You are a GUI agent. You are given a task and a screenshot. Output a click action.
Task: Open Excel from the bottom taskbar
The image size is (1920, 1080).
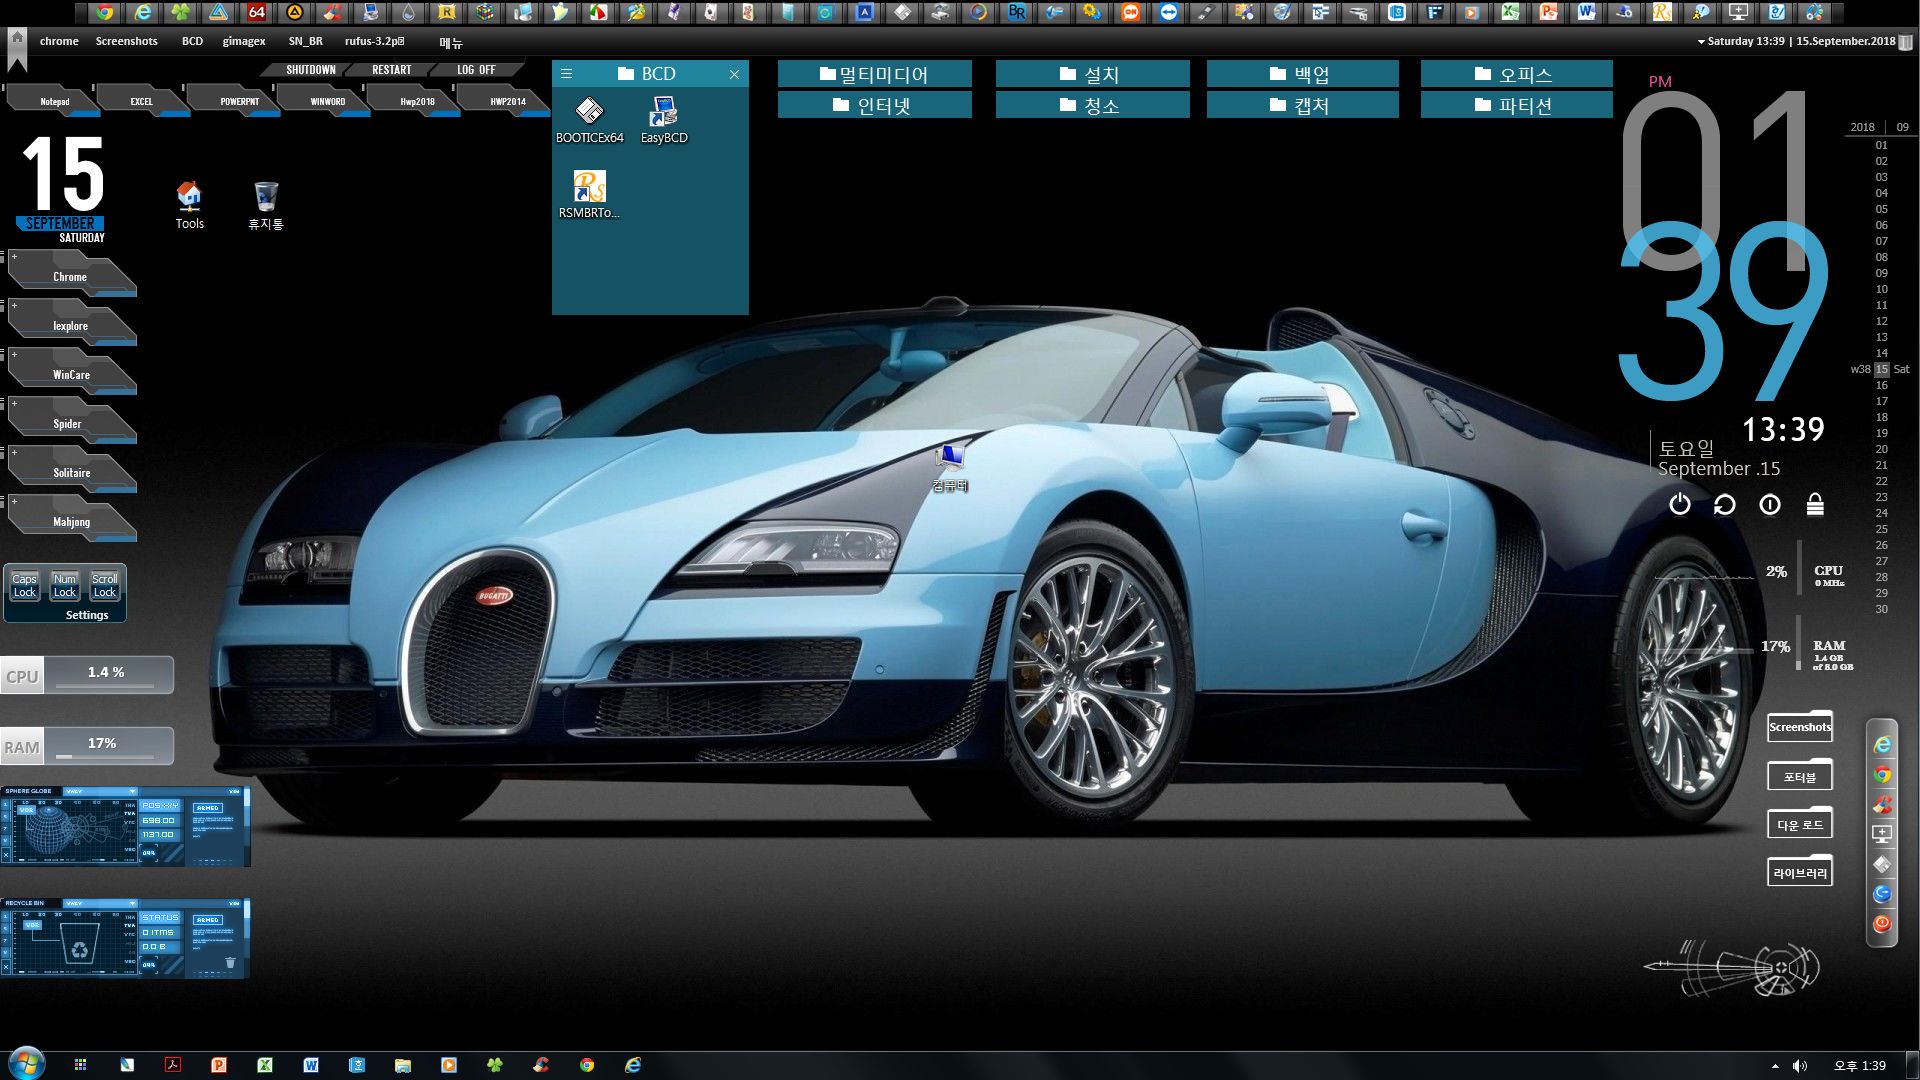pos(265,1065)
